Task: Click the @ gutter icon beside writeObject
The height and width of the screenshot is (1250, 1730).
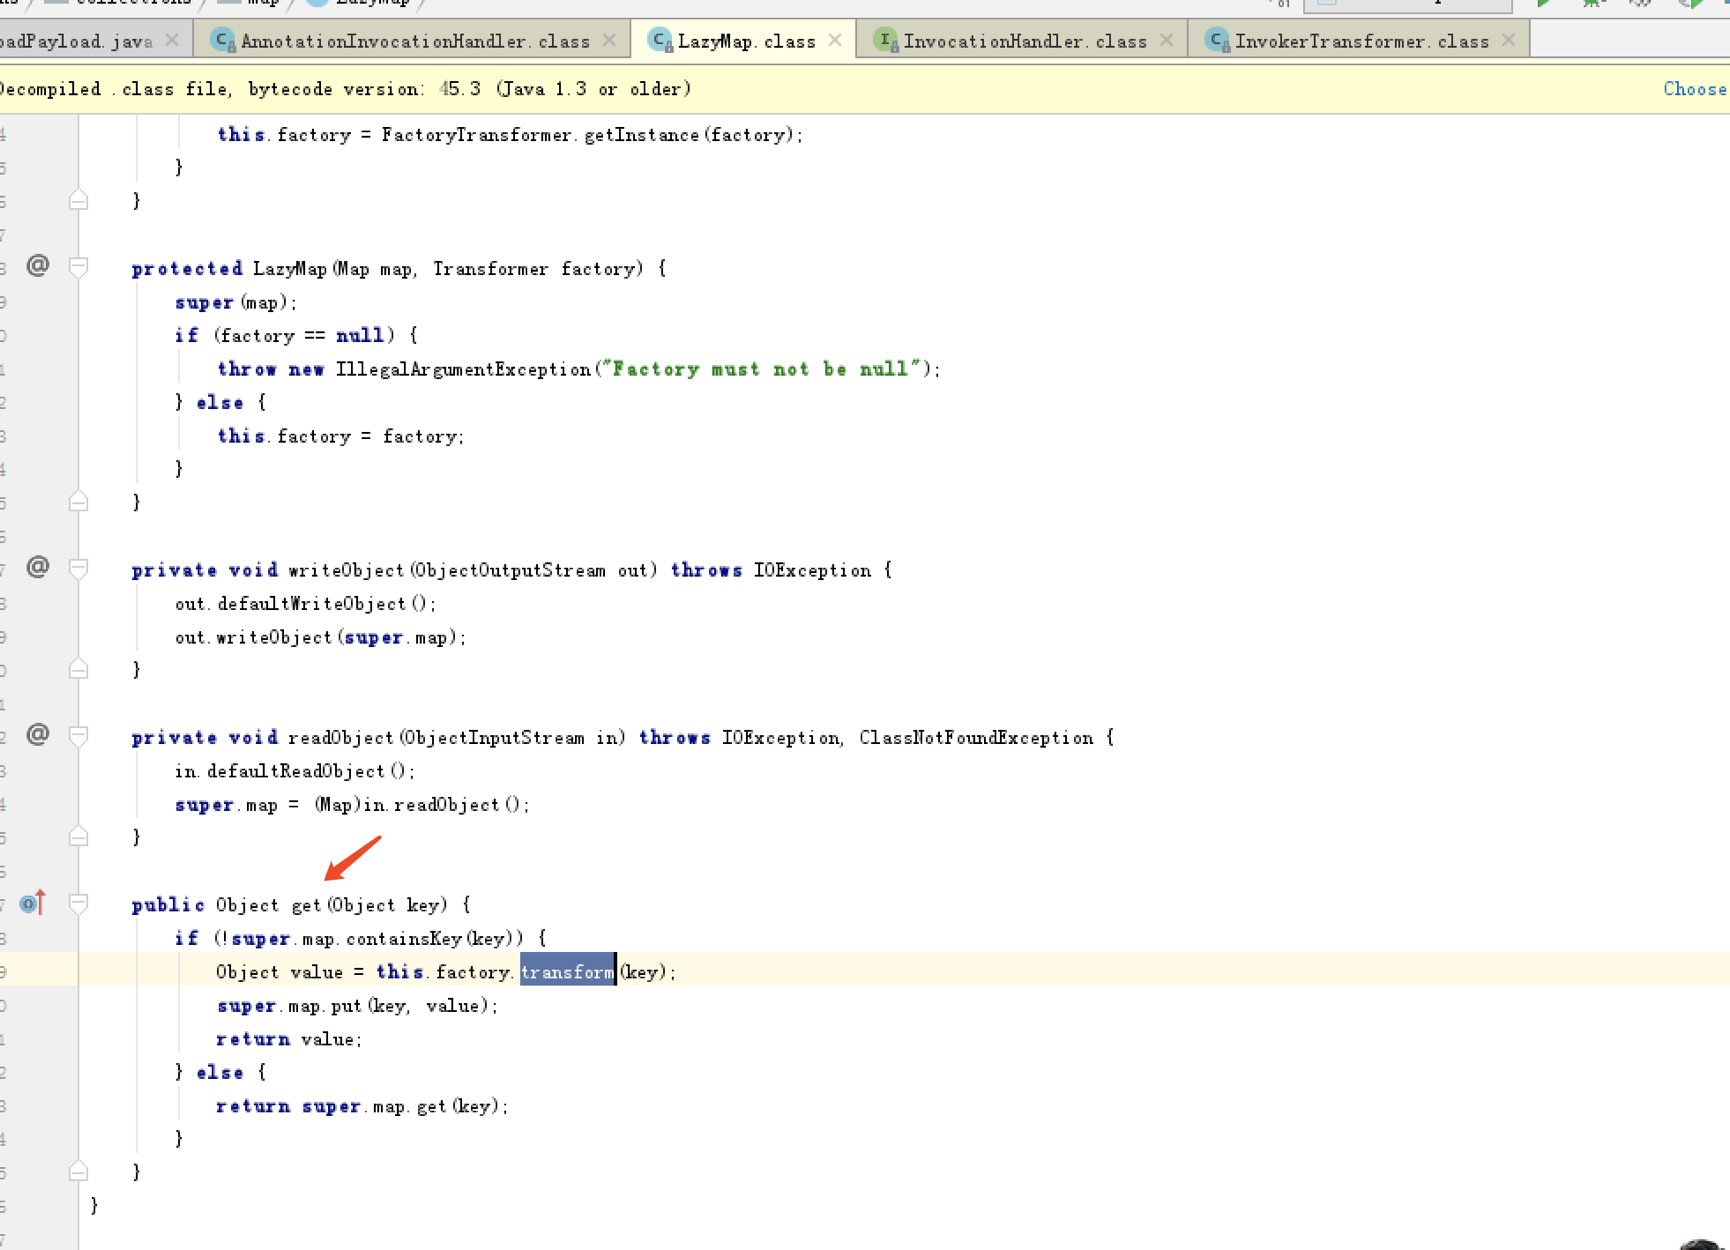Action: point(38,567)
